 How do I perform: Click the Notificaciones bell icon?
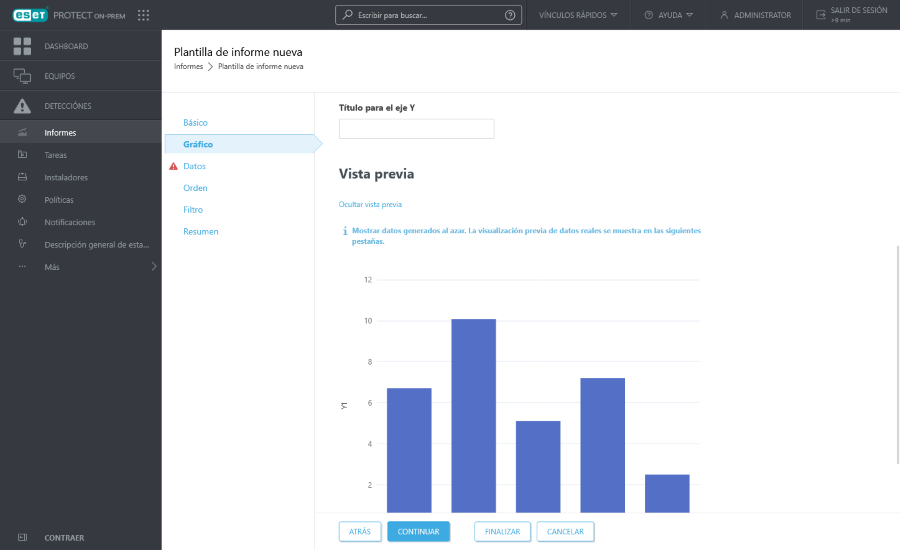click(22, 222)
